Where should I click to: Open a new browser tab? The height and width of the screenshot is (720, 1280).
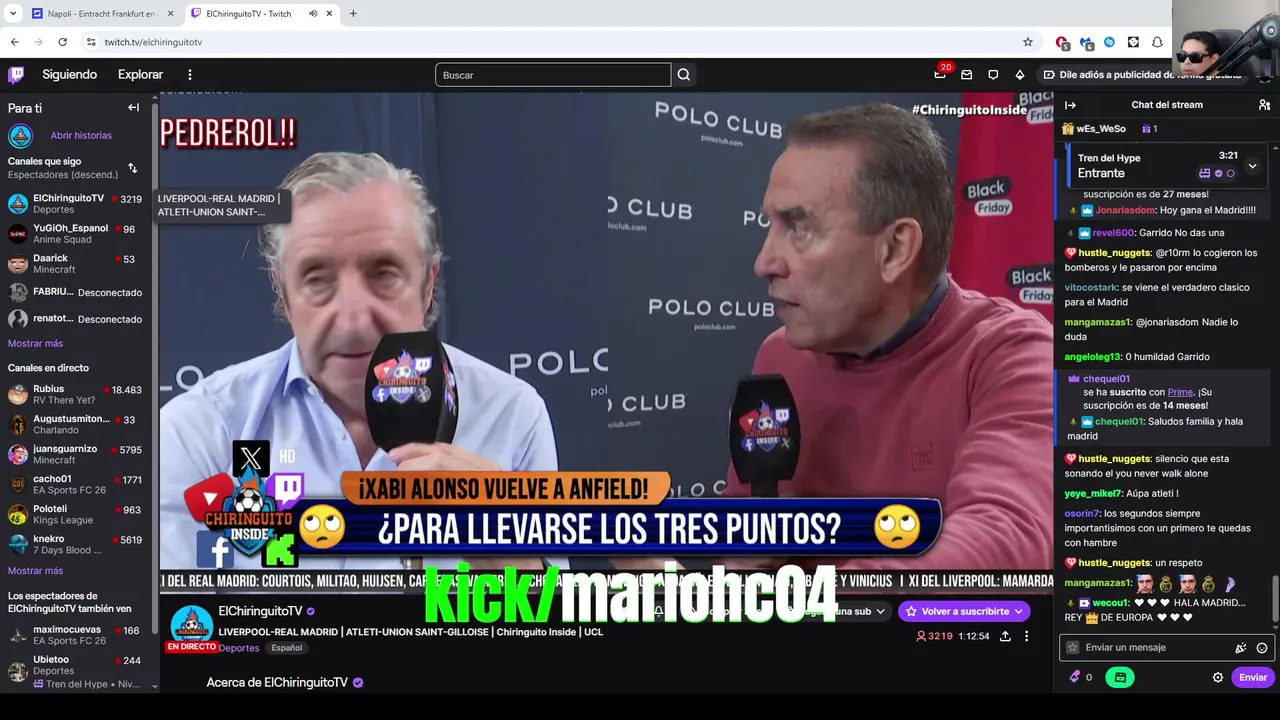click(x=353, y=14)
